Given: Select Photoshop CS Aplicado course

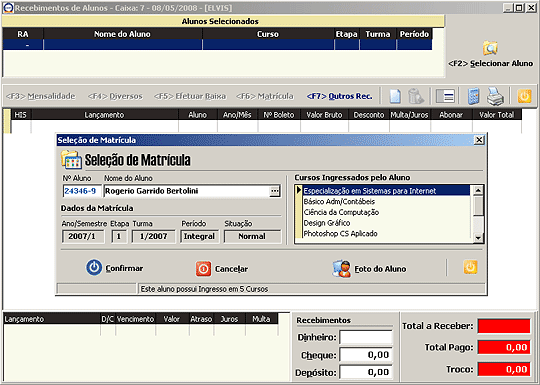Looking at the screenshot, I should [x=340, y=233].
